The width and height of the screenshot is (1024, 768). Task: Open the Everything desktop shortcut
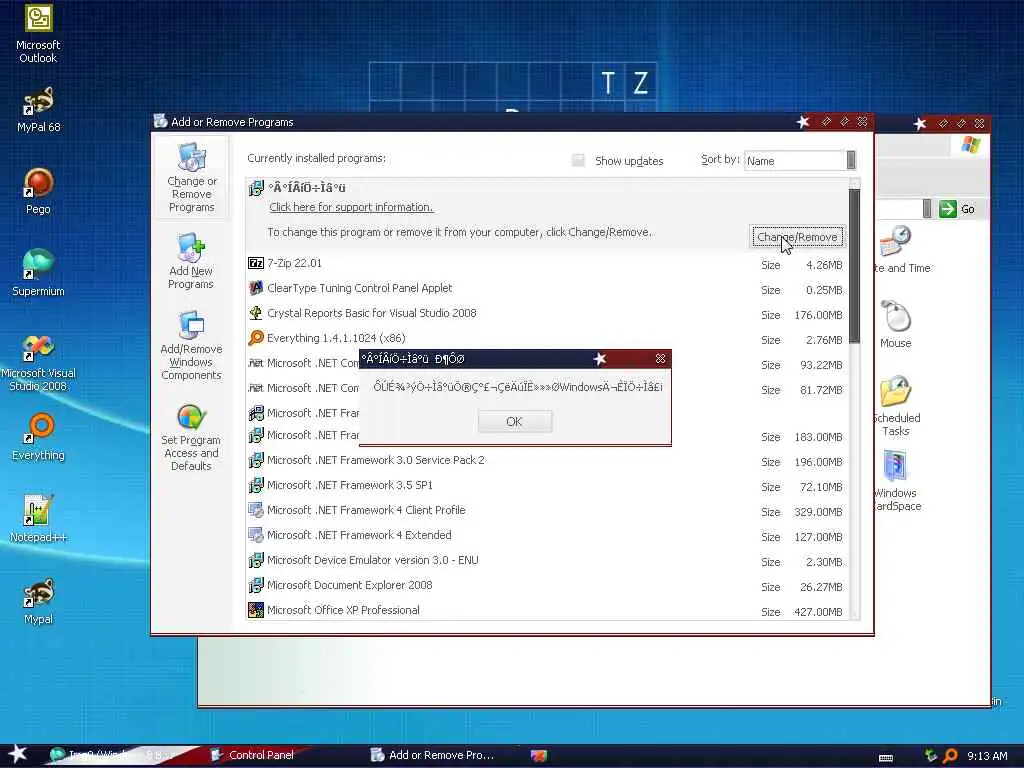[x=38, y=438]
